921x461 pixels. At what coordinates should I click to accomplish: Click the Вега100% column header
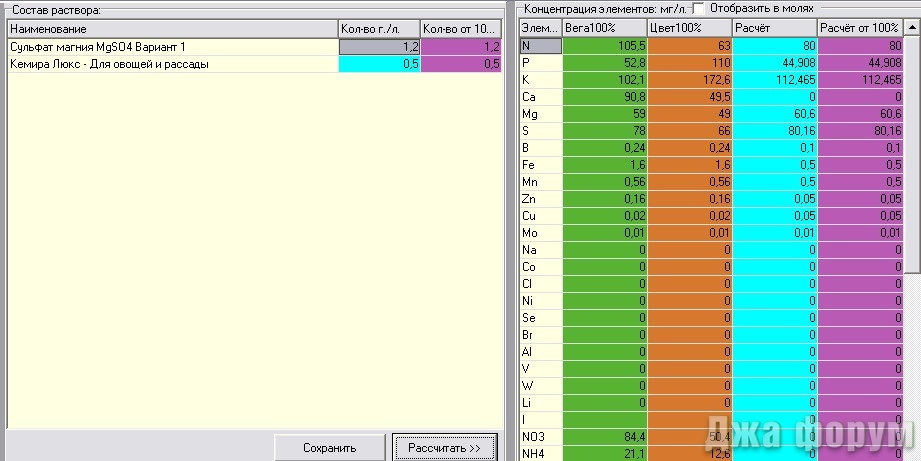[x=604, y=27]
